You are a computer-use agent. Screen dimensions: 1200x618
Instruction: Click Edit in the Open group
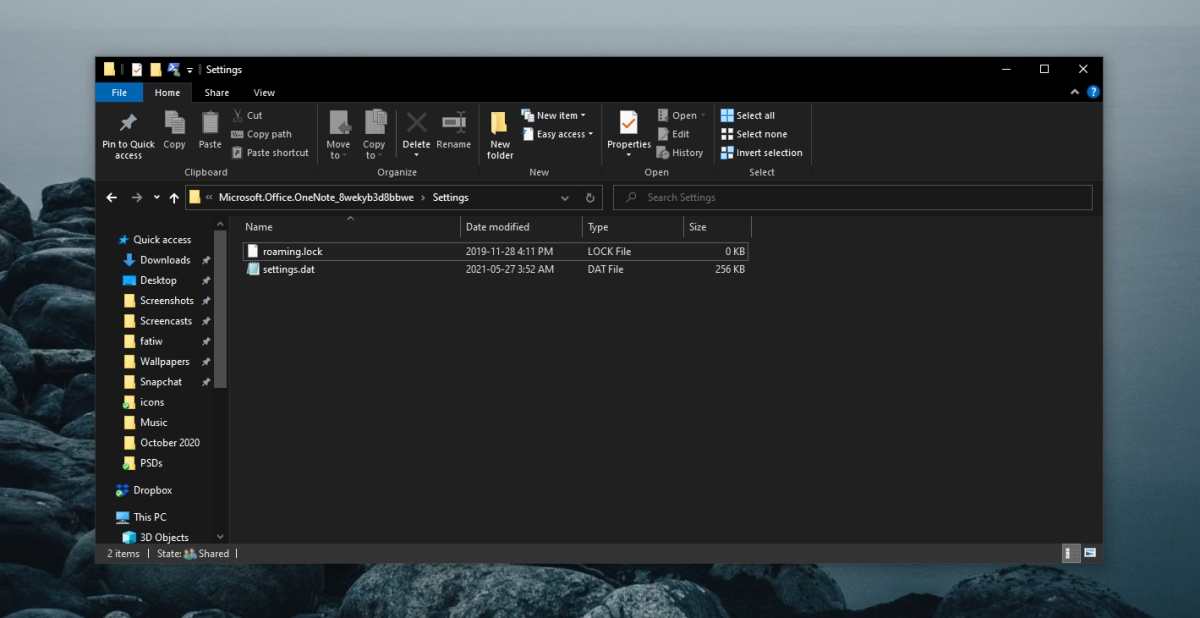(673, 134)
